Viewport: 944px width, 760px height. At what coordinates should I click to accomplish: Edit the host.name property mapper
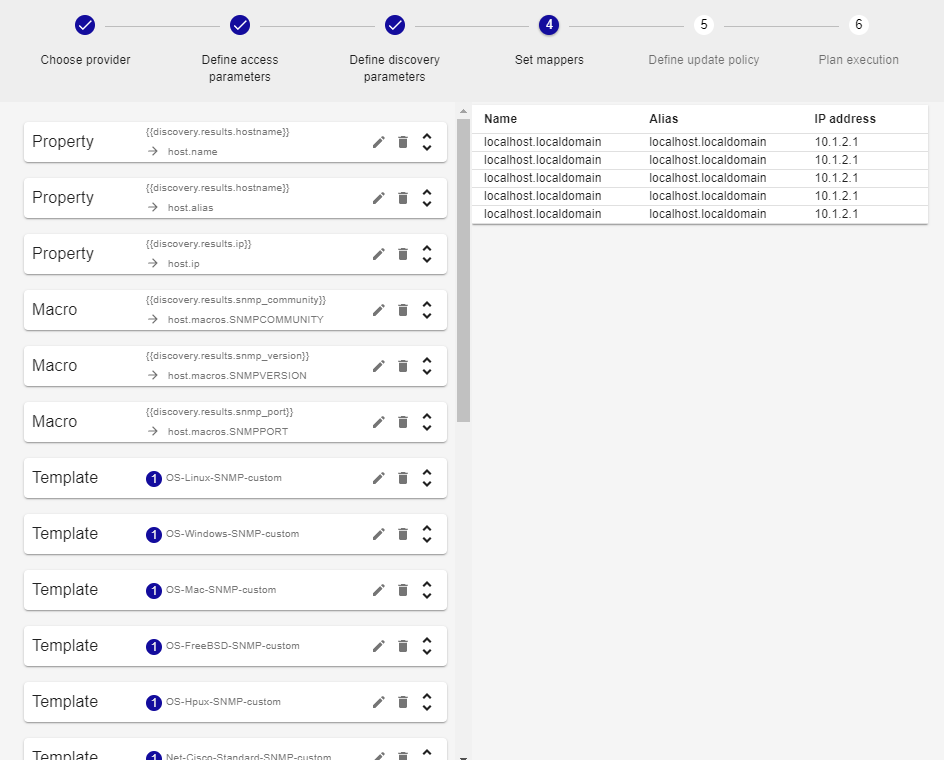[x=379, y=142]
